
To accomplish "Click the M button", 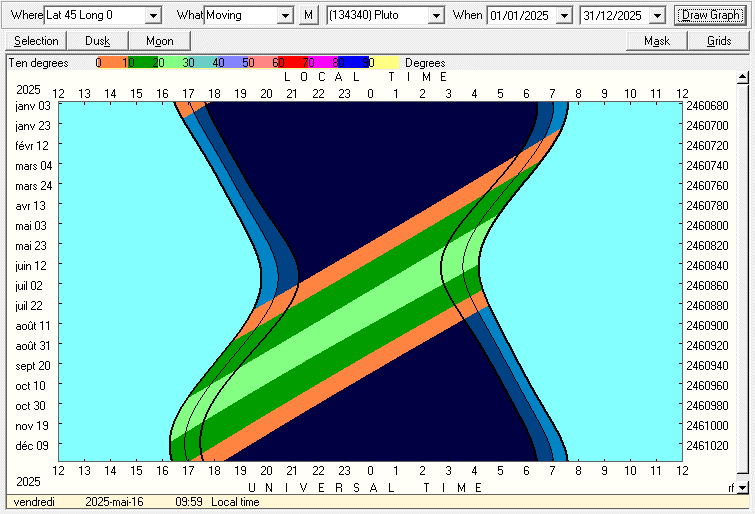I will [x=309, y=15].
